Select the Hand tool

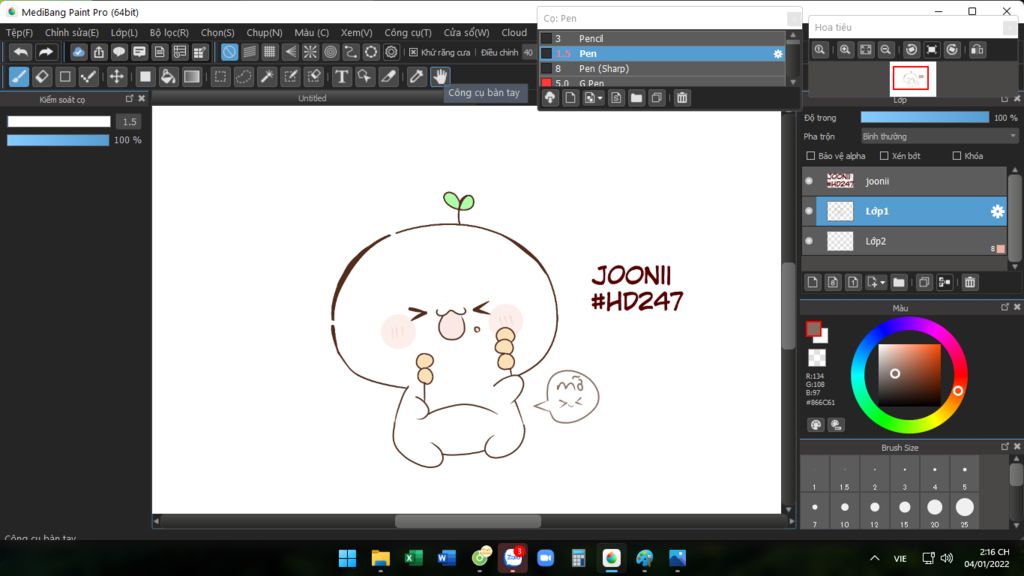(x=440, y=76)
